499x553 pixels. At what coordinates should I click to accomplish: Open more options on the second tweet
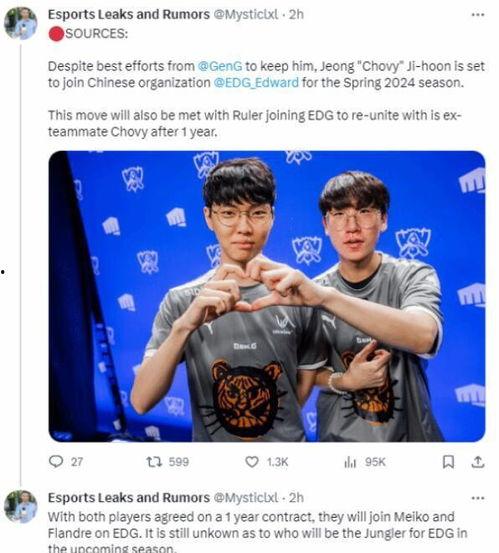click(x=478, y=498)
